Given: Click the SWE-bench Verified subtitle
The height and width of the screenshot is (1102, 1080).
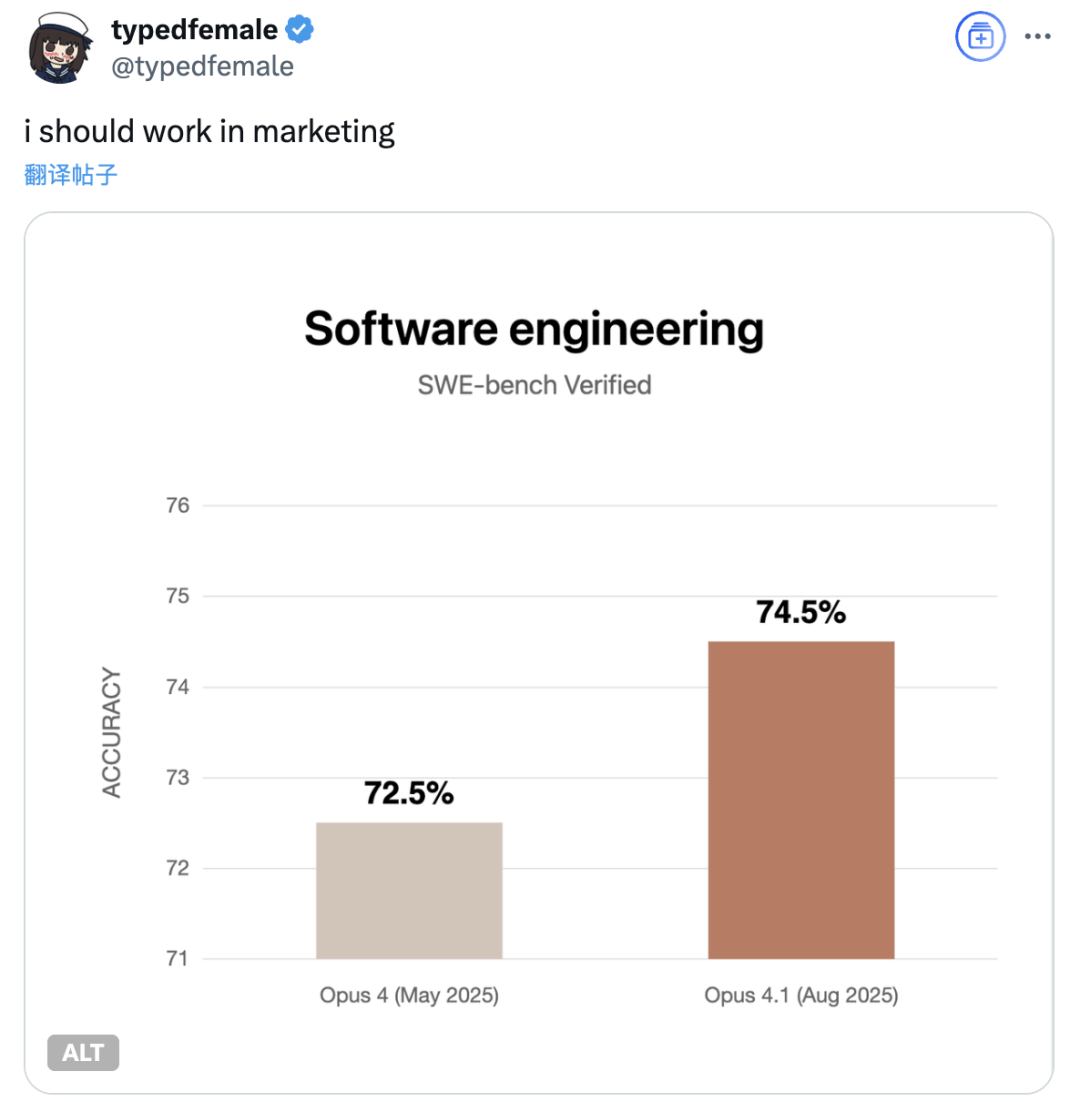Looking at the screenshot, I should (x=535, y=385).
